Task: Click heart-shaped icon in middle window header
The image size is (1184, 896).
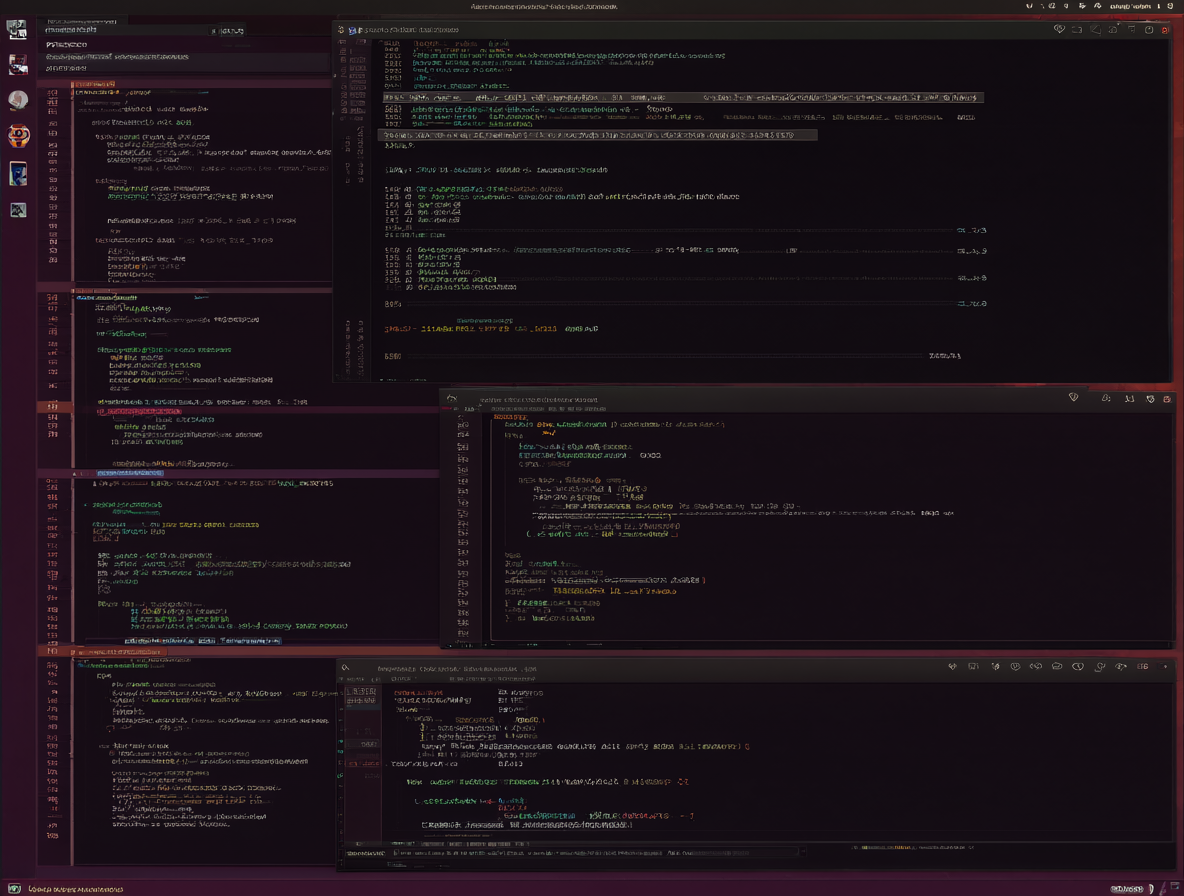Action: 1073,398
